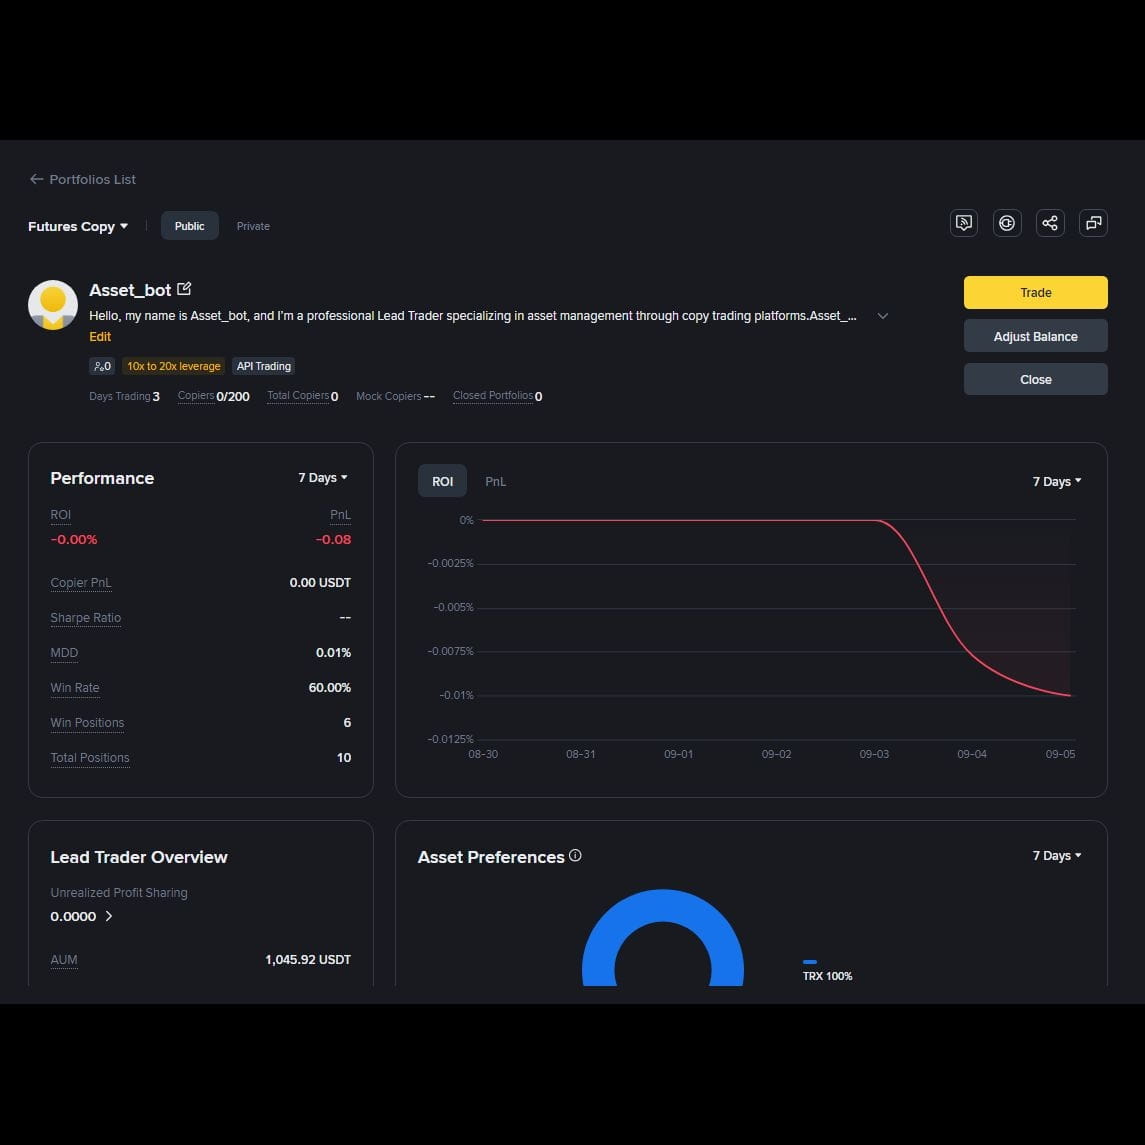Image resolution: width=1145 pixels, height=1145 pixels.
Task: Click the Asset_bot profile avatar
Action: [x=53, y=305]
